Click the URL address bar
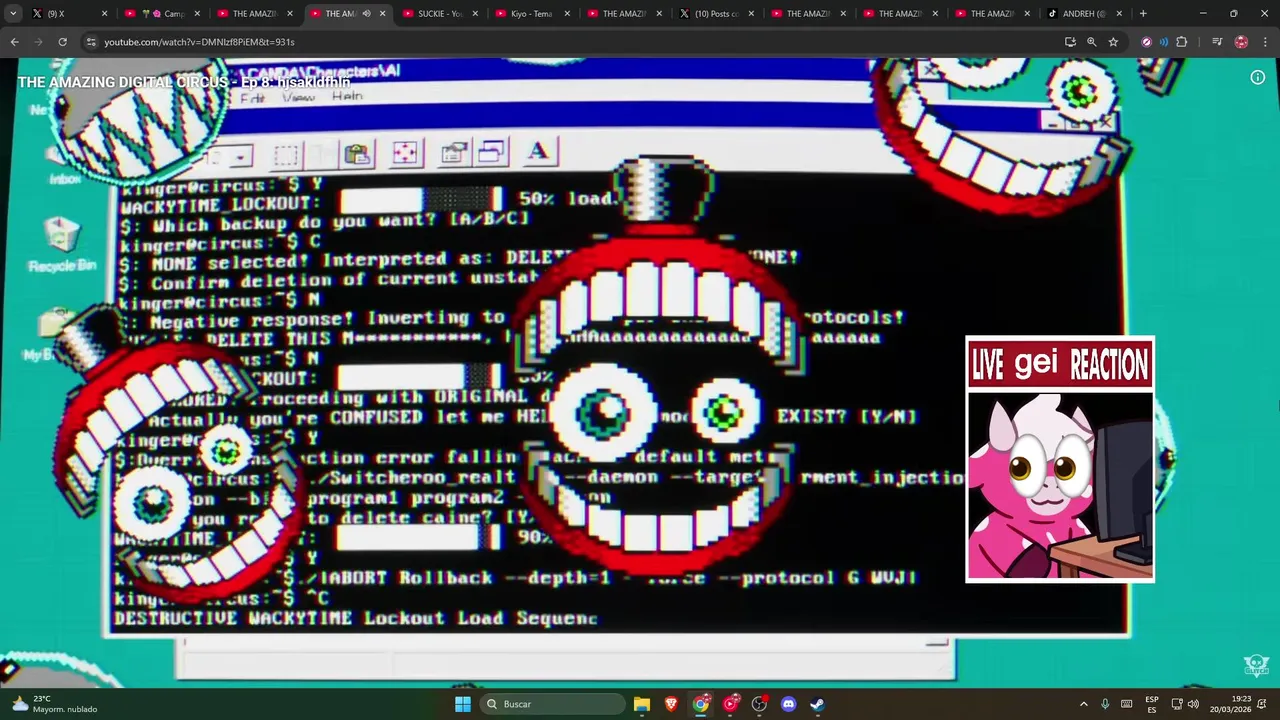Image resolution: width=1280 pixels, height=720 pixels. pyautogui.click(x=570, y=42)
